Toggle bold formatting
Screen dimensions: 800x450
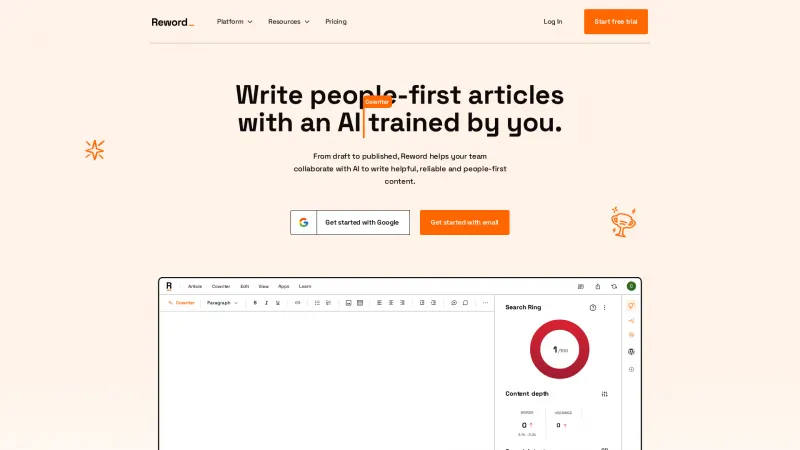pos(255,303)
